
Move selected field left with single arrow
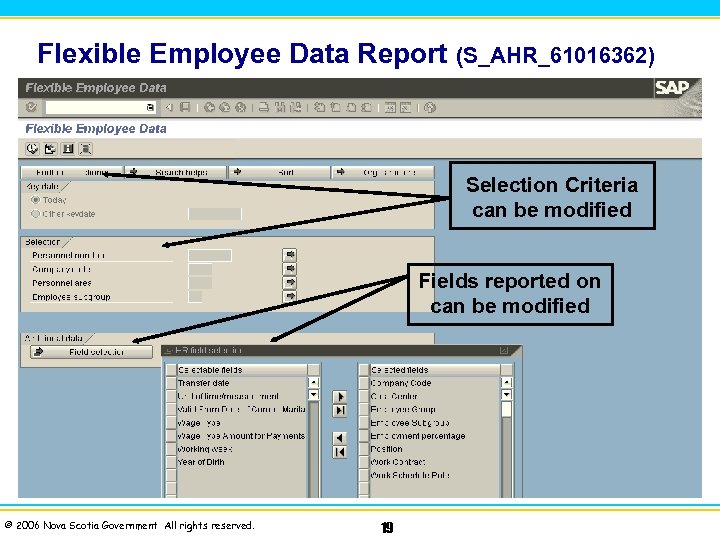(340, 438)
